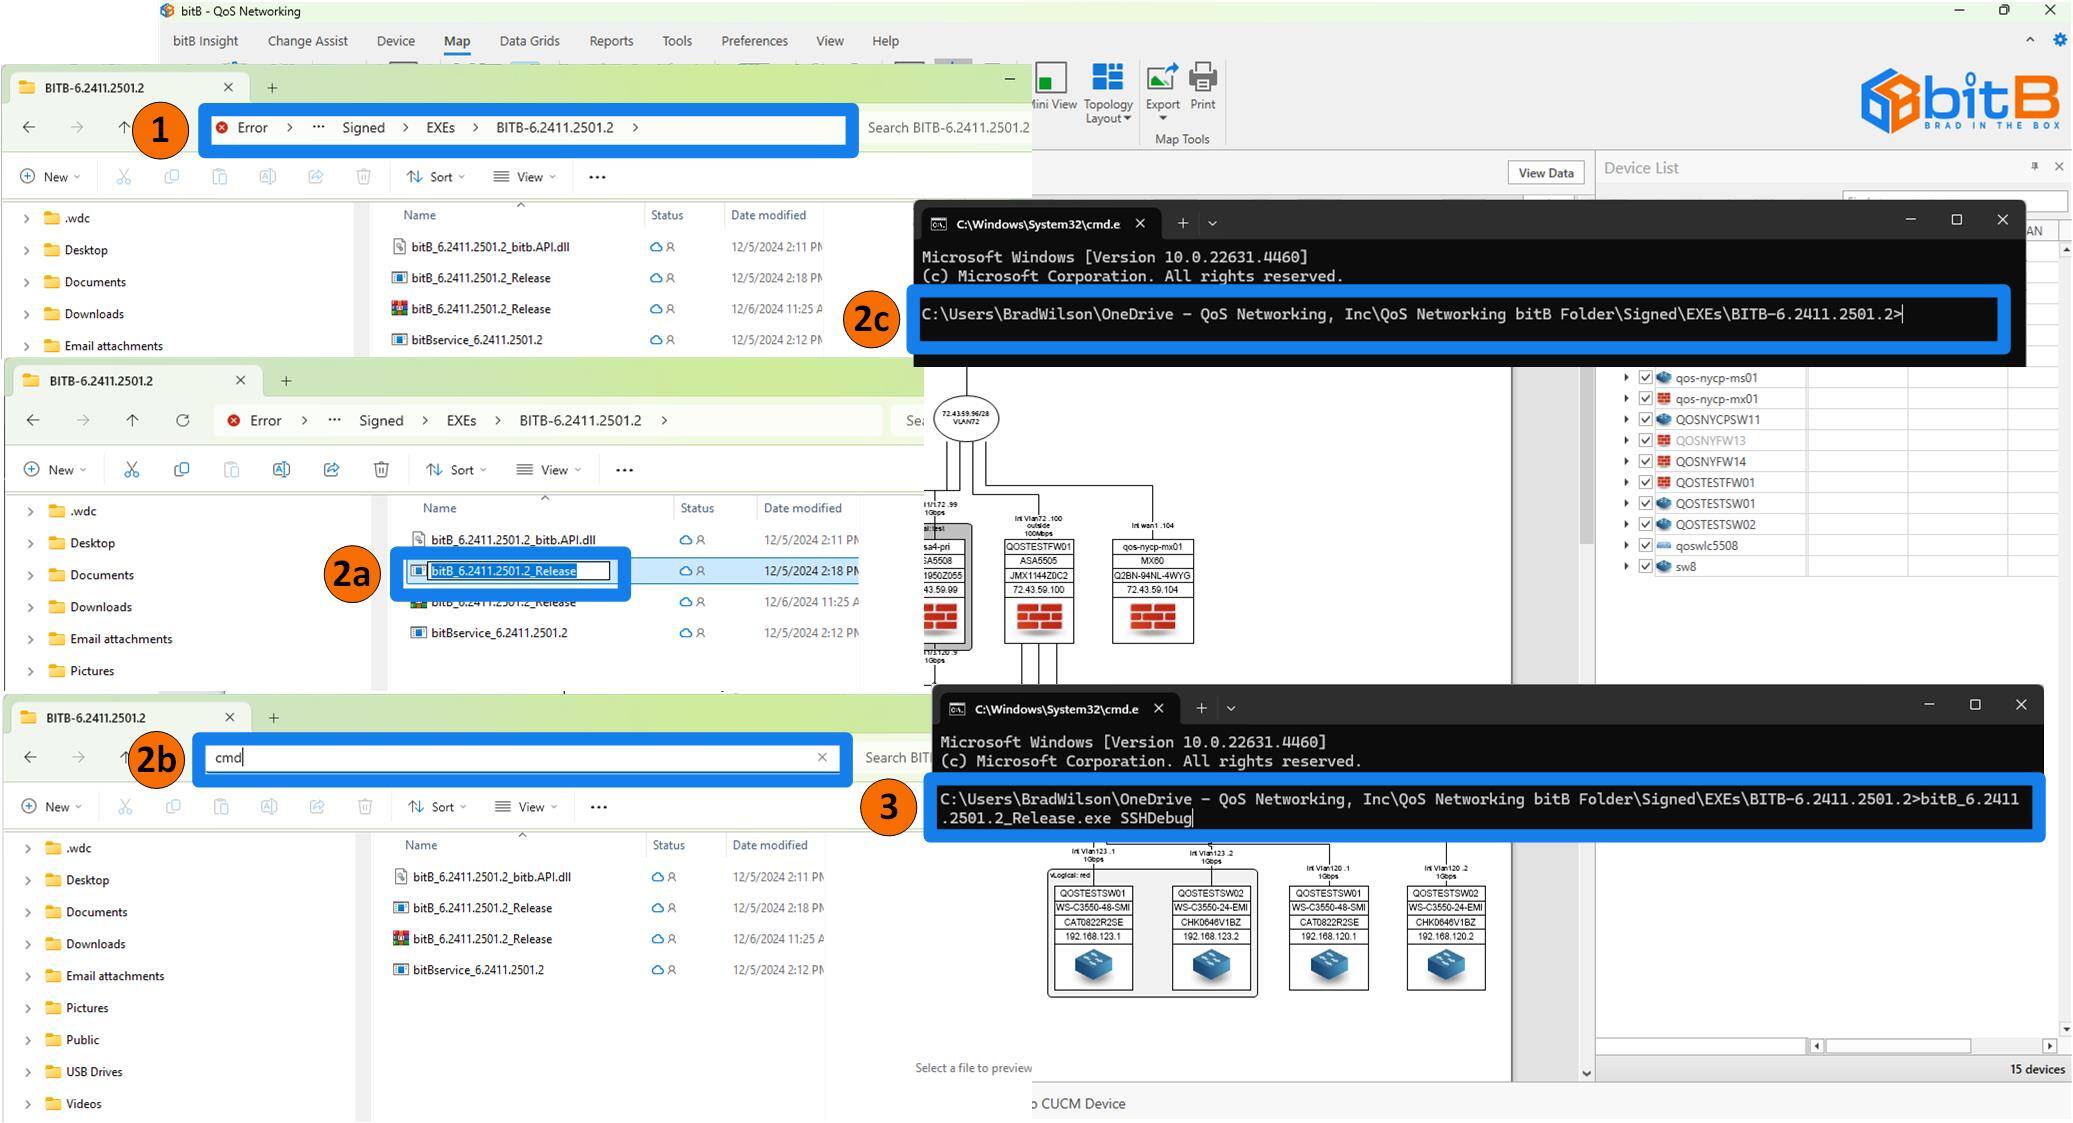Uncheck the qoswlc5508 device checkbox
2073x1123 pixels.
point(1645,545)
